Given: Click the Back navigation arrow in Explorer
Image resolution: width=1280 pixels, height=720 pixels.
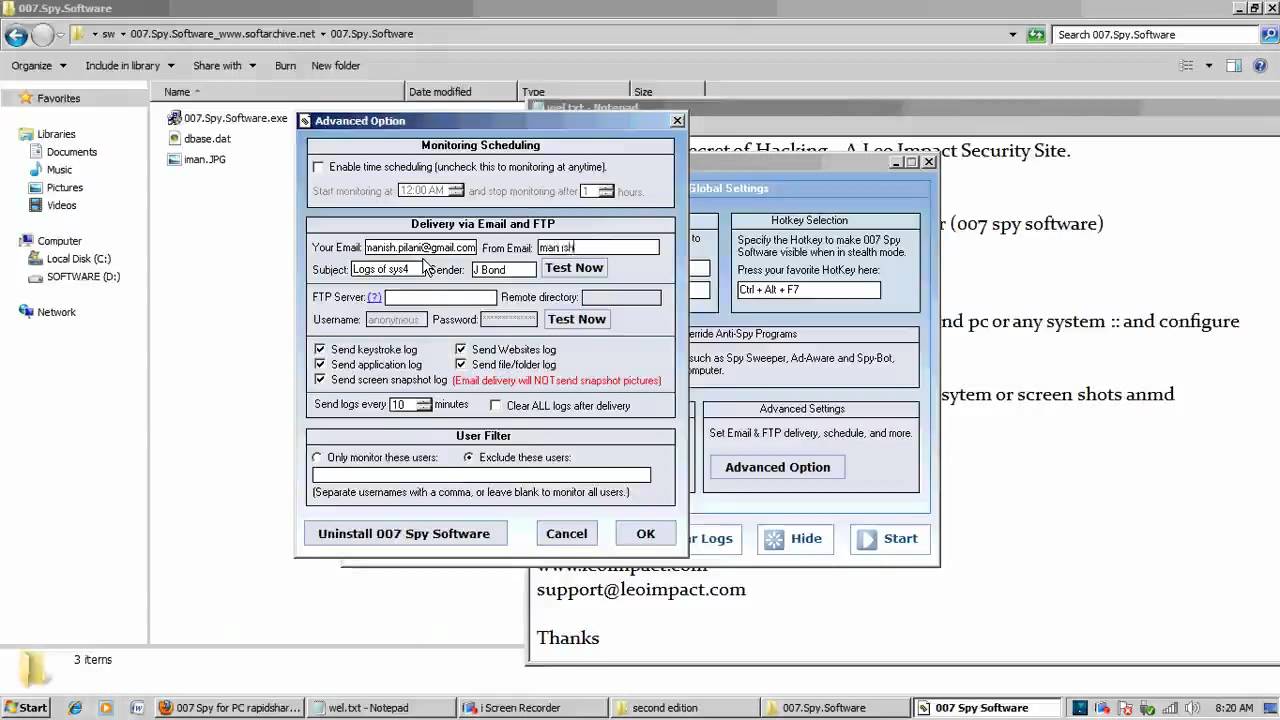Looking at the screenshot, I should [x=16, y=35].
